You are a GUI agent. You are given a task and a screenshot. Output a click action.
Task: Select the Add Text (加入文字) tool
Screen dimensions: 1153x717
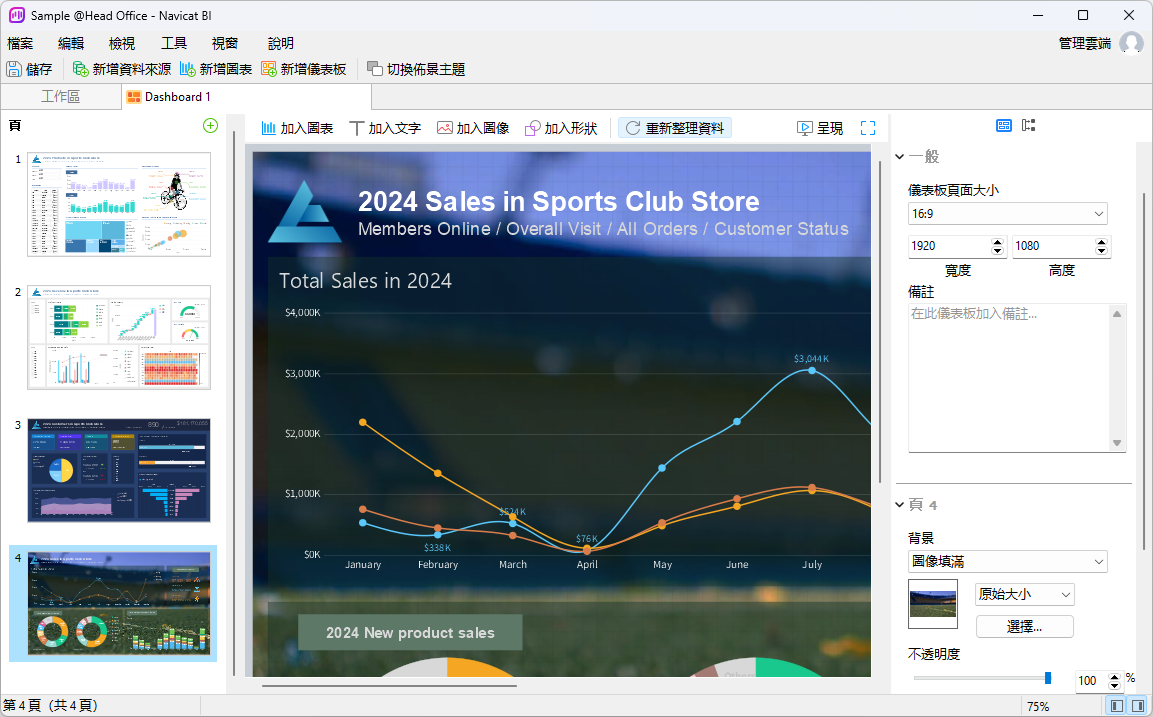[x=385, y=128]
